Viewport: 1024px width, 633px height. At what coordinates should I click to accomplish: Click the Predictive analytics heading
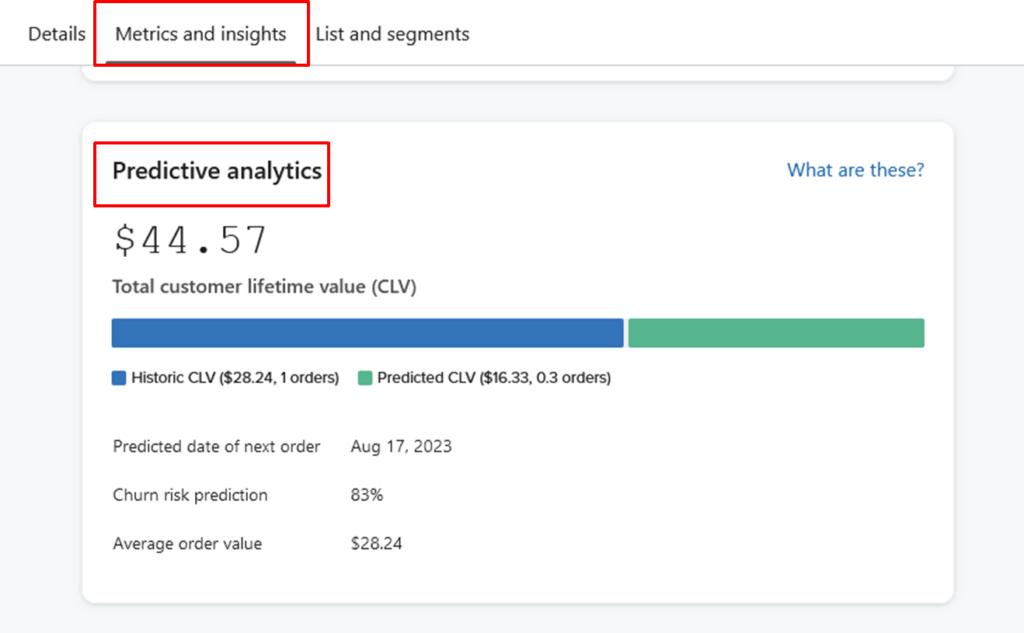(217, 171)
